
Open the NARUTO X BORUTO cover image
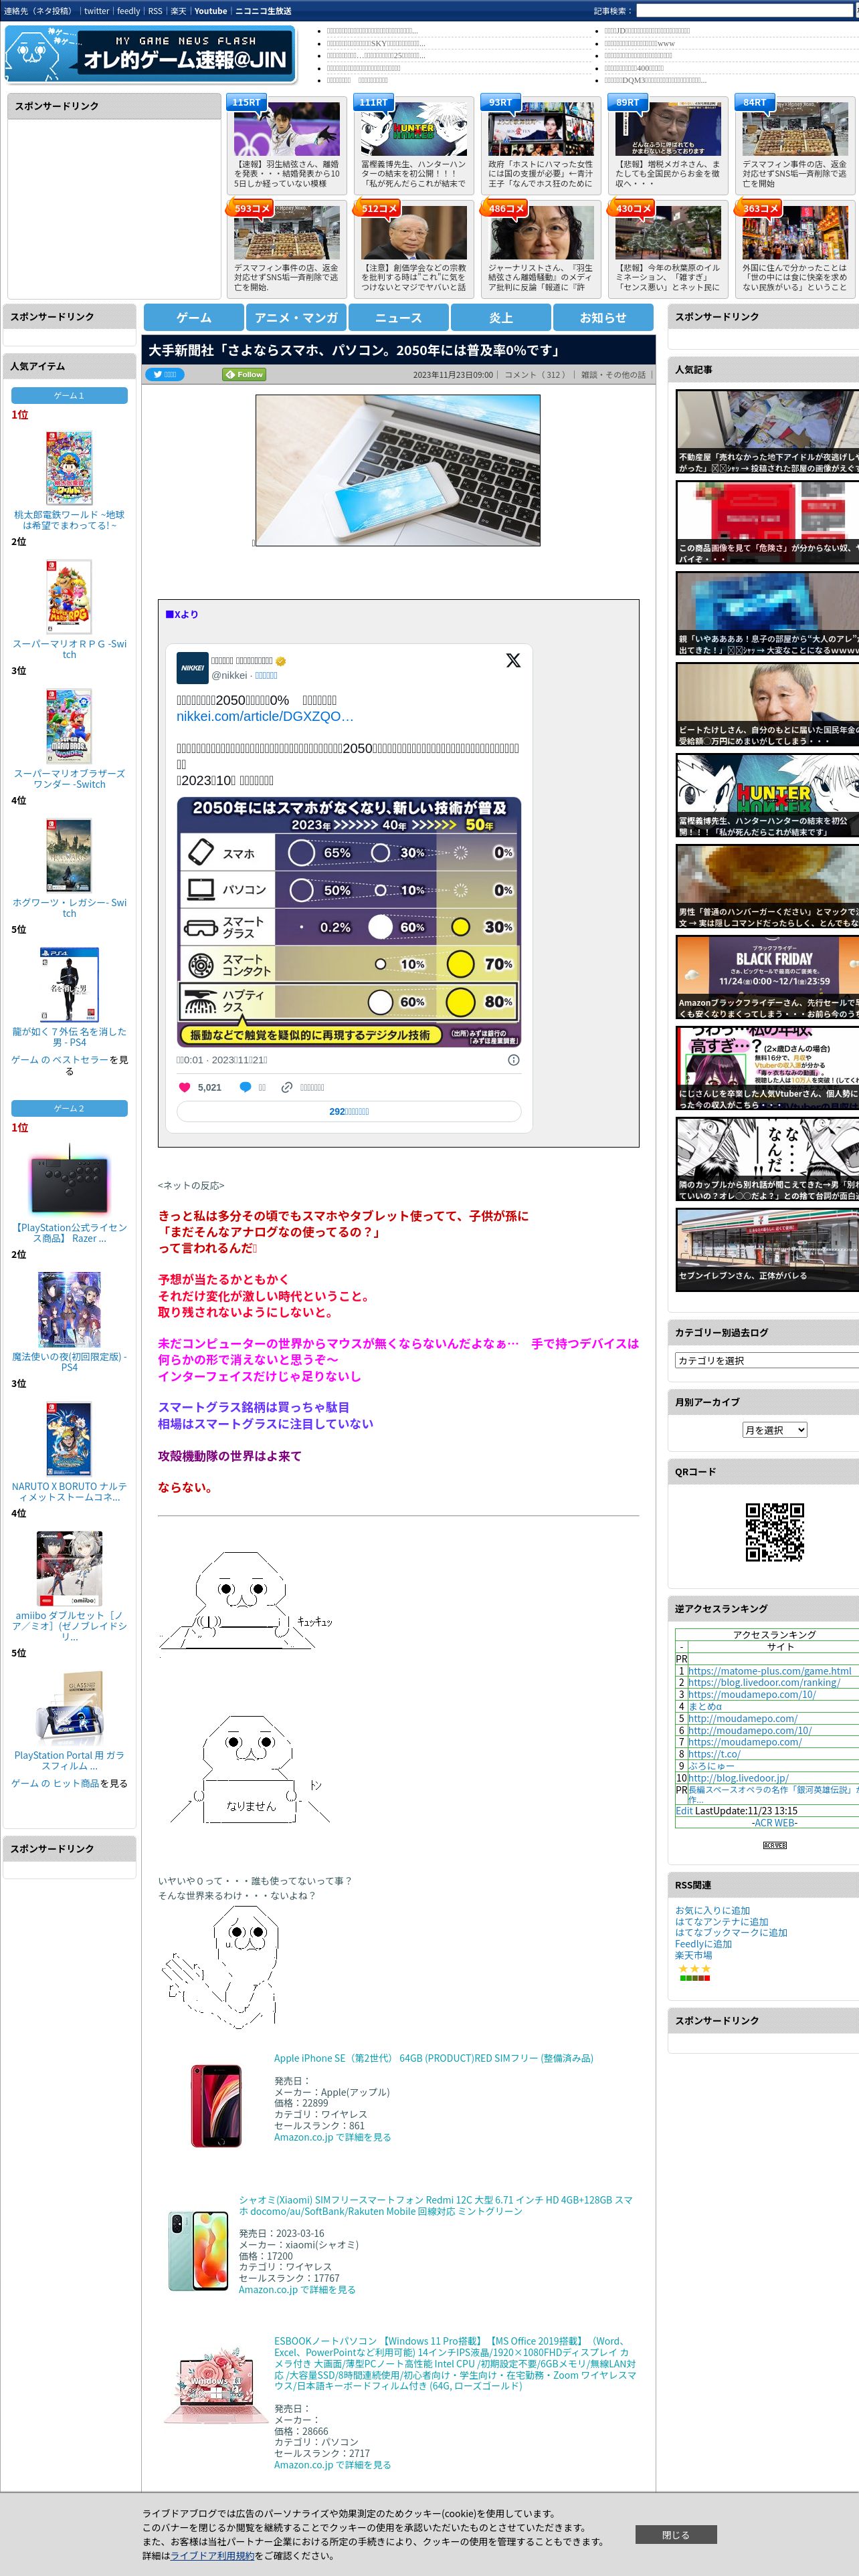[x=69, y=1438]
